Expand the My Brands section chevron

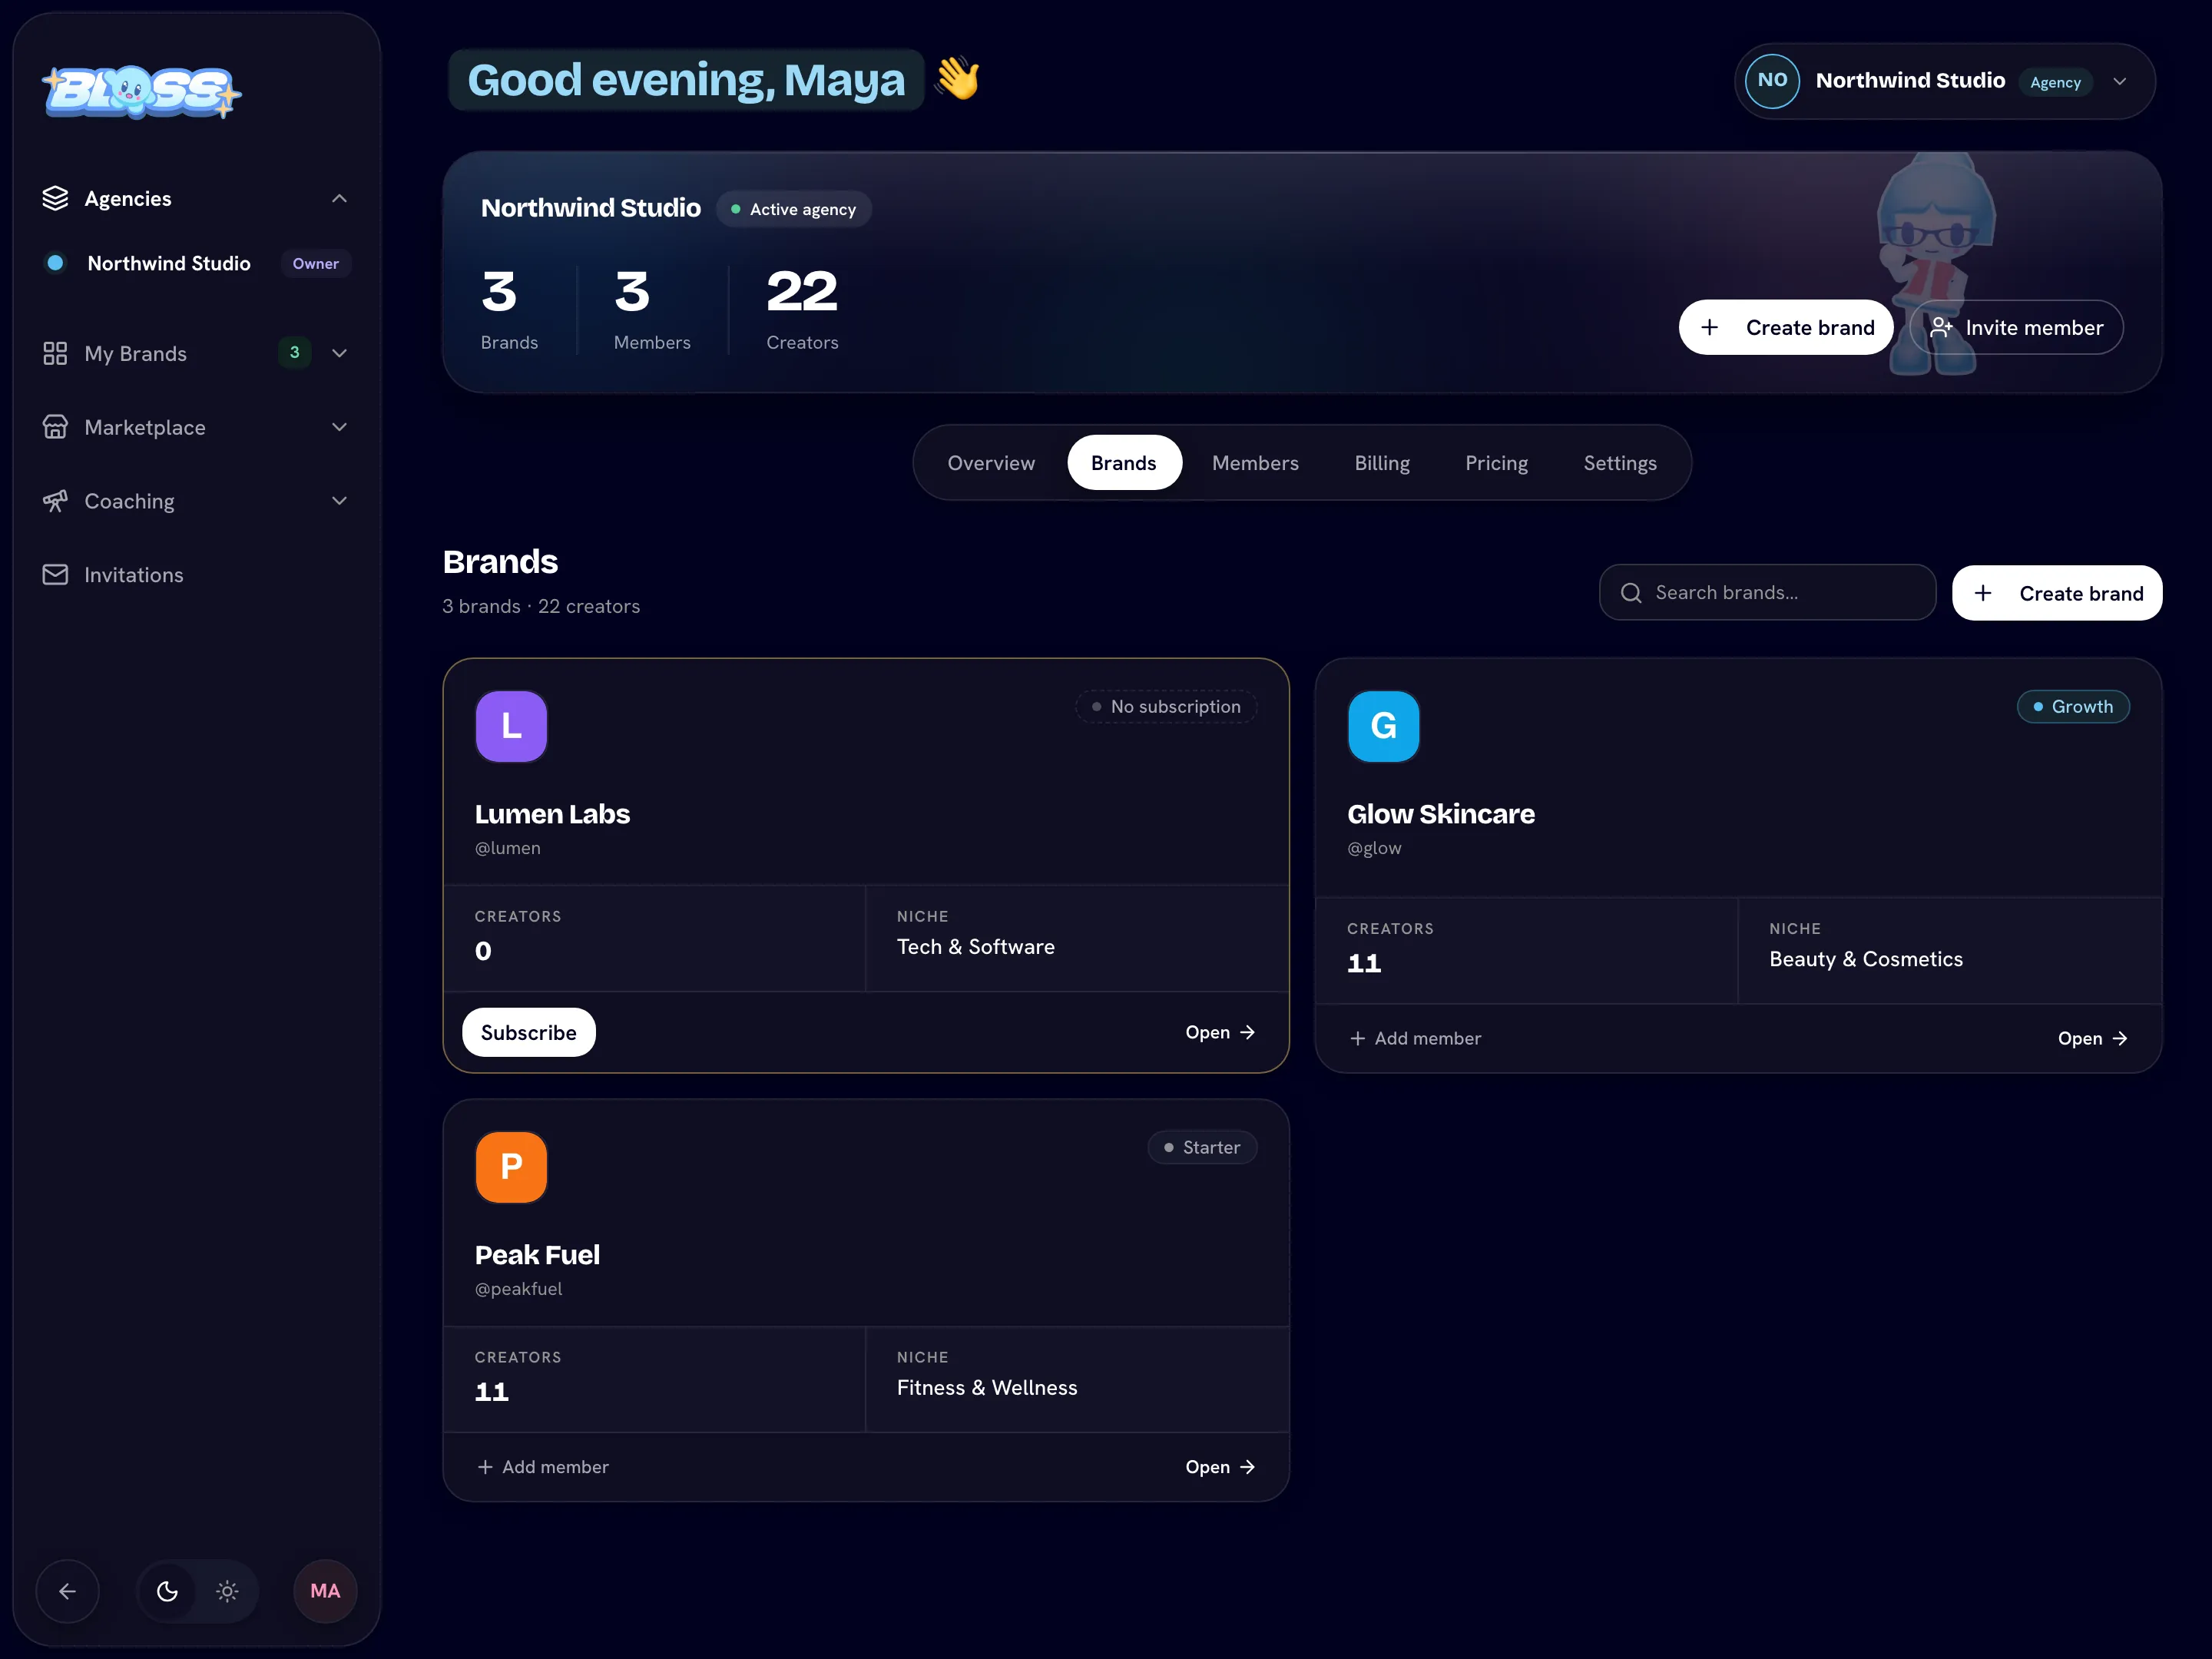coord(339,353)
